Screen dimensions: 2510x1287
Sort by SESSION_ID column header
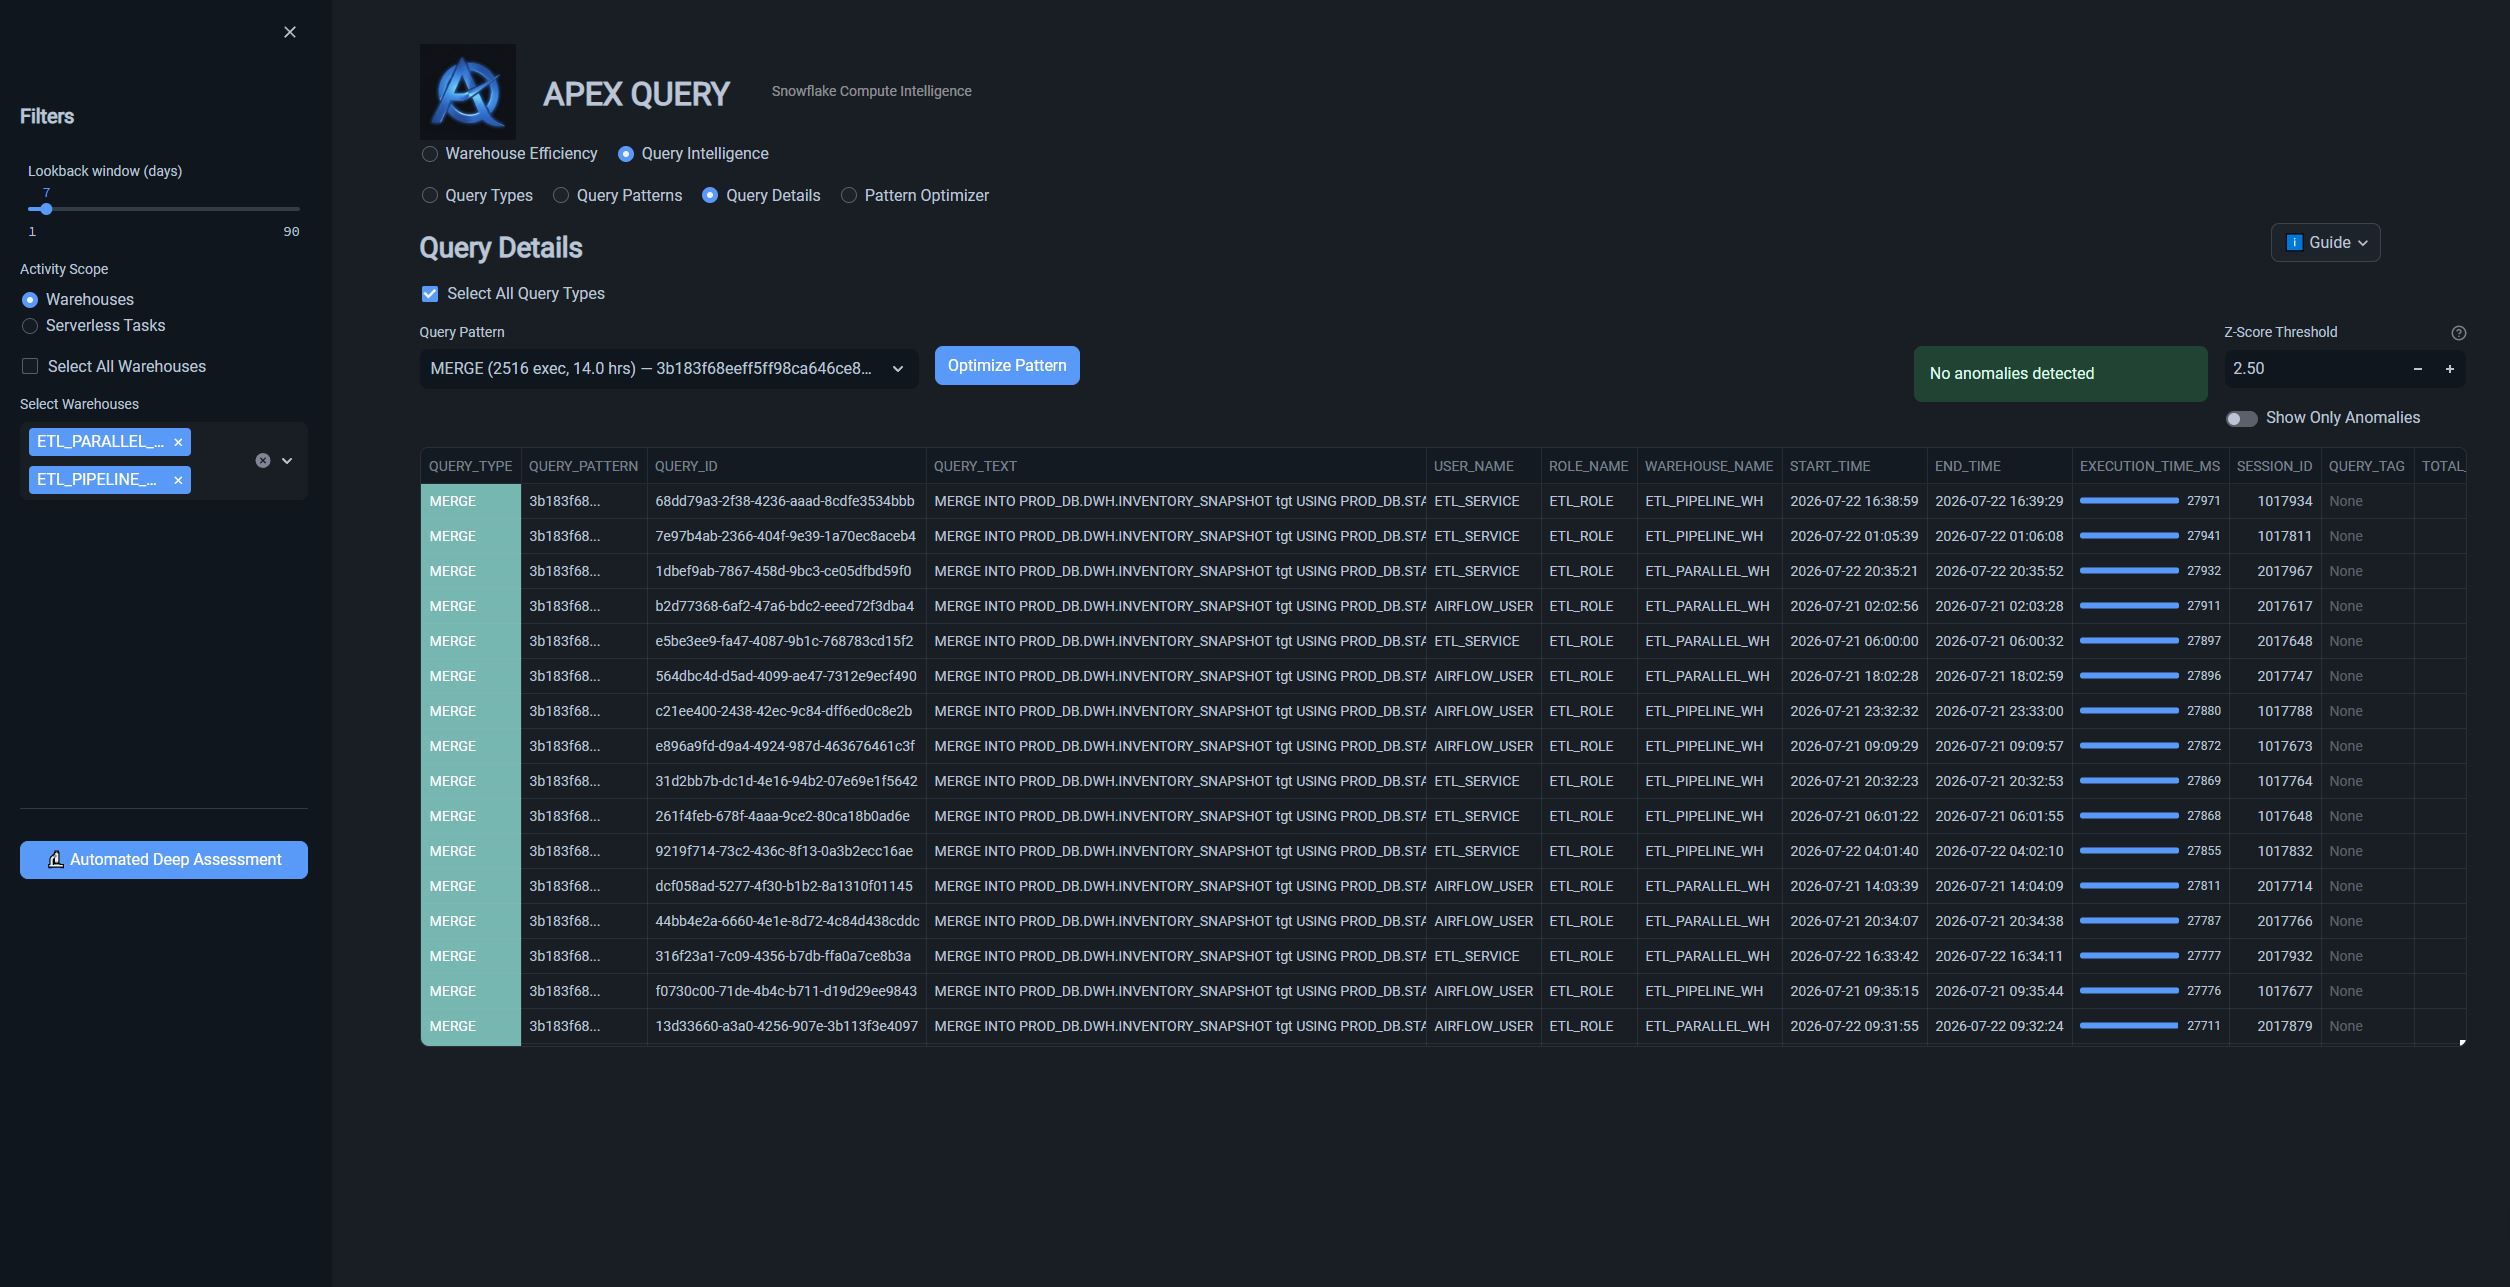point(2274,467)
